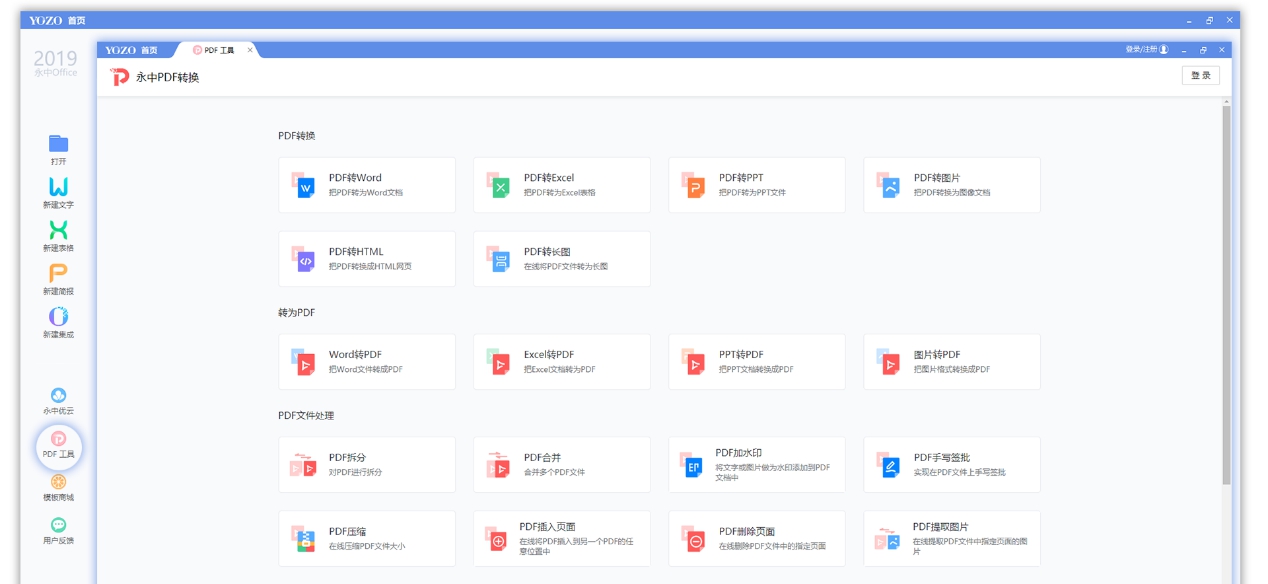Click the 新建集成 icon in sidebar

pos(58,316)
